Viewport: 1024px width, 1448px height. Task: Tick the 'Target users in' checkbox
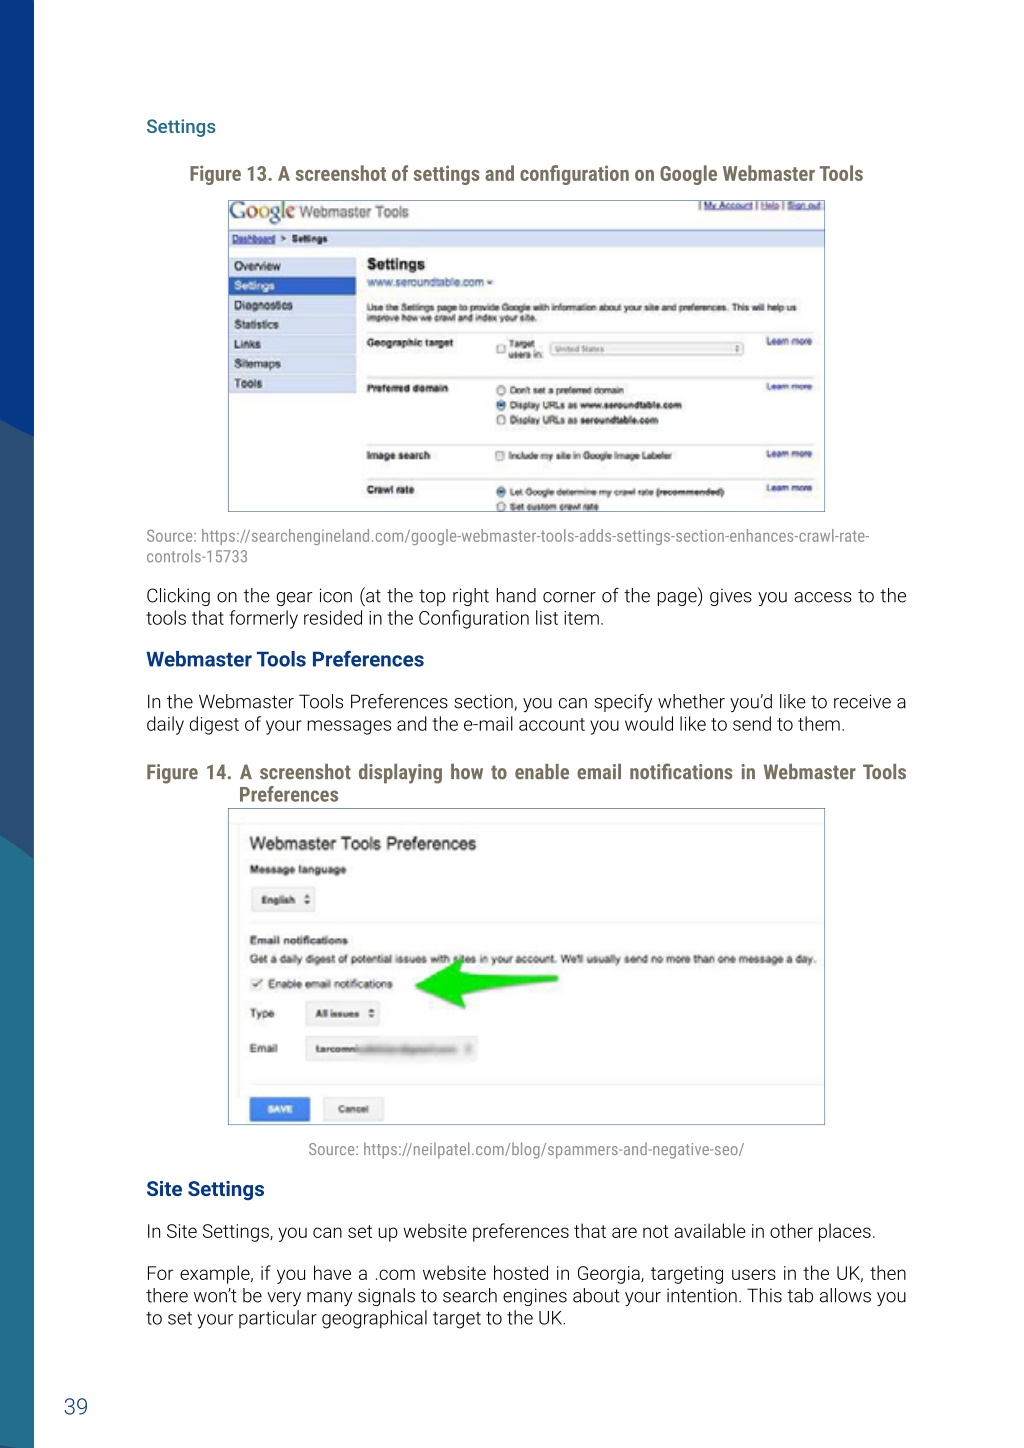pos(501,349)
